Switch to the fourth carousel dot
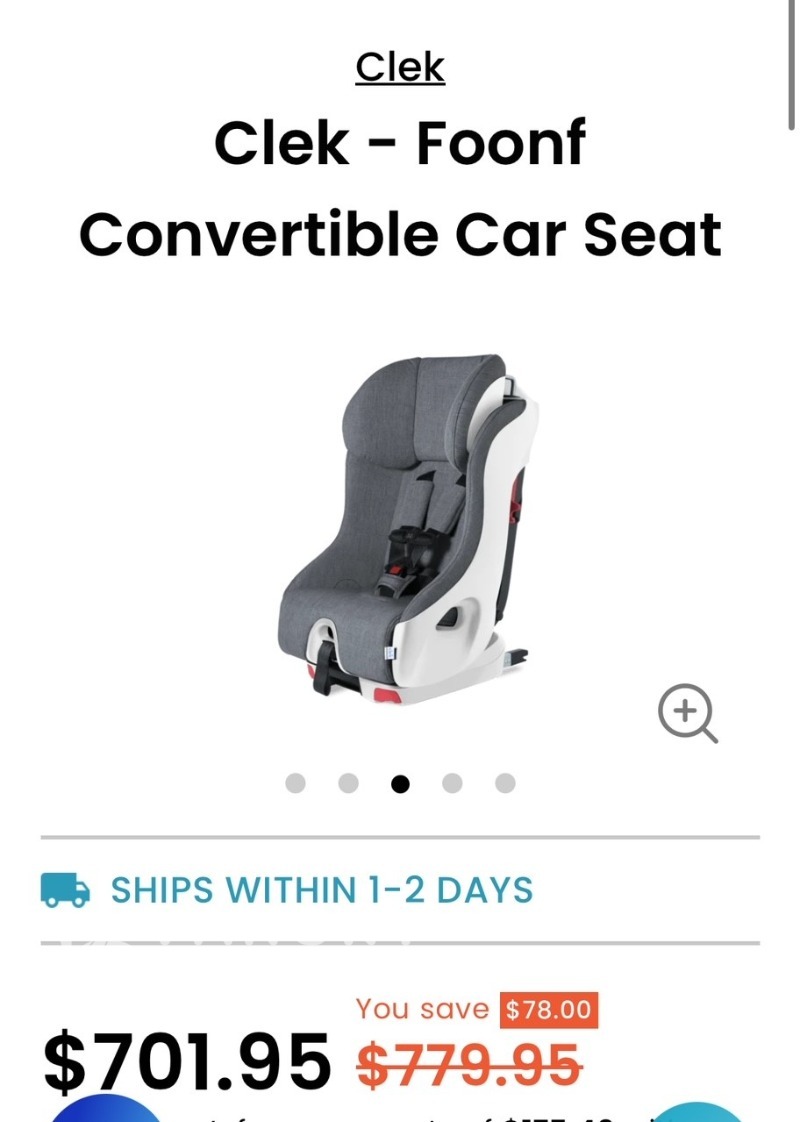 point(452,784)
